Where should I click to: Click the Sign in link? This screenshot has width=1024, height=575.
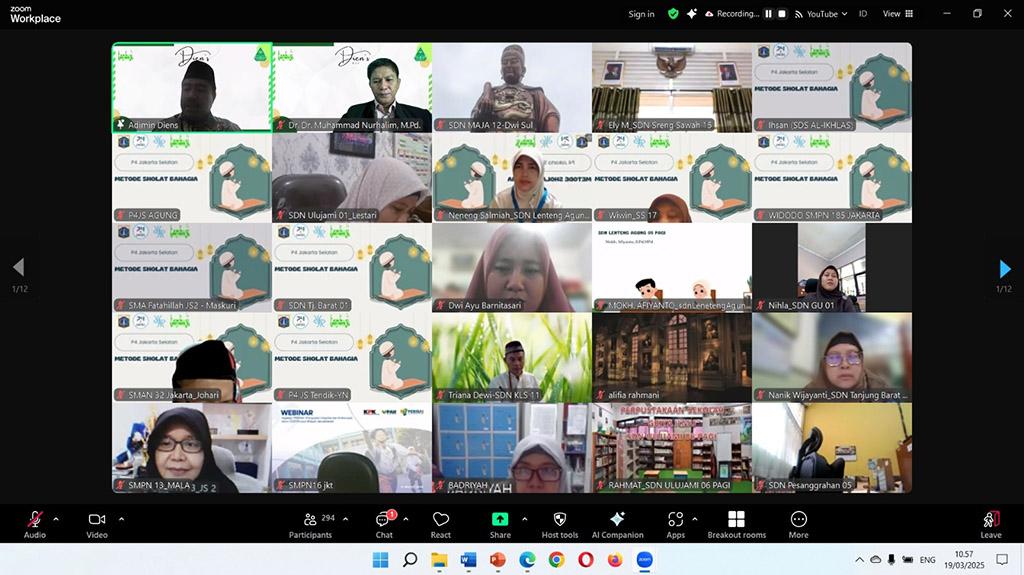(641, 14)
